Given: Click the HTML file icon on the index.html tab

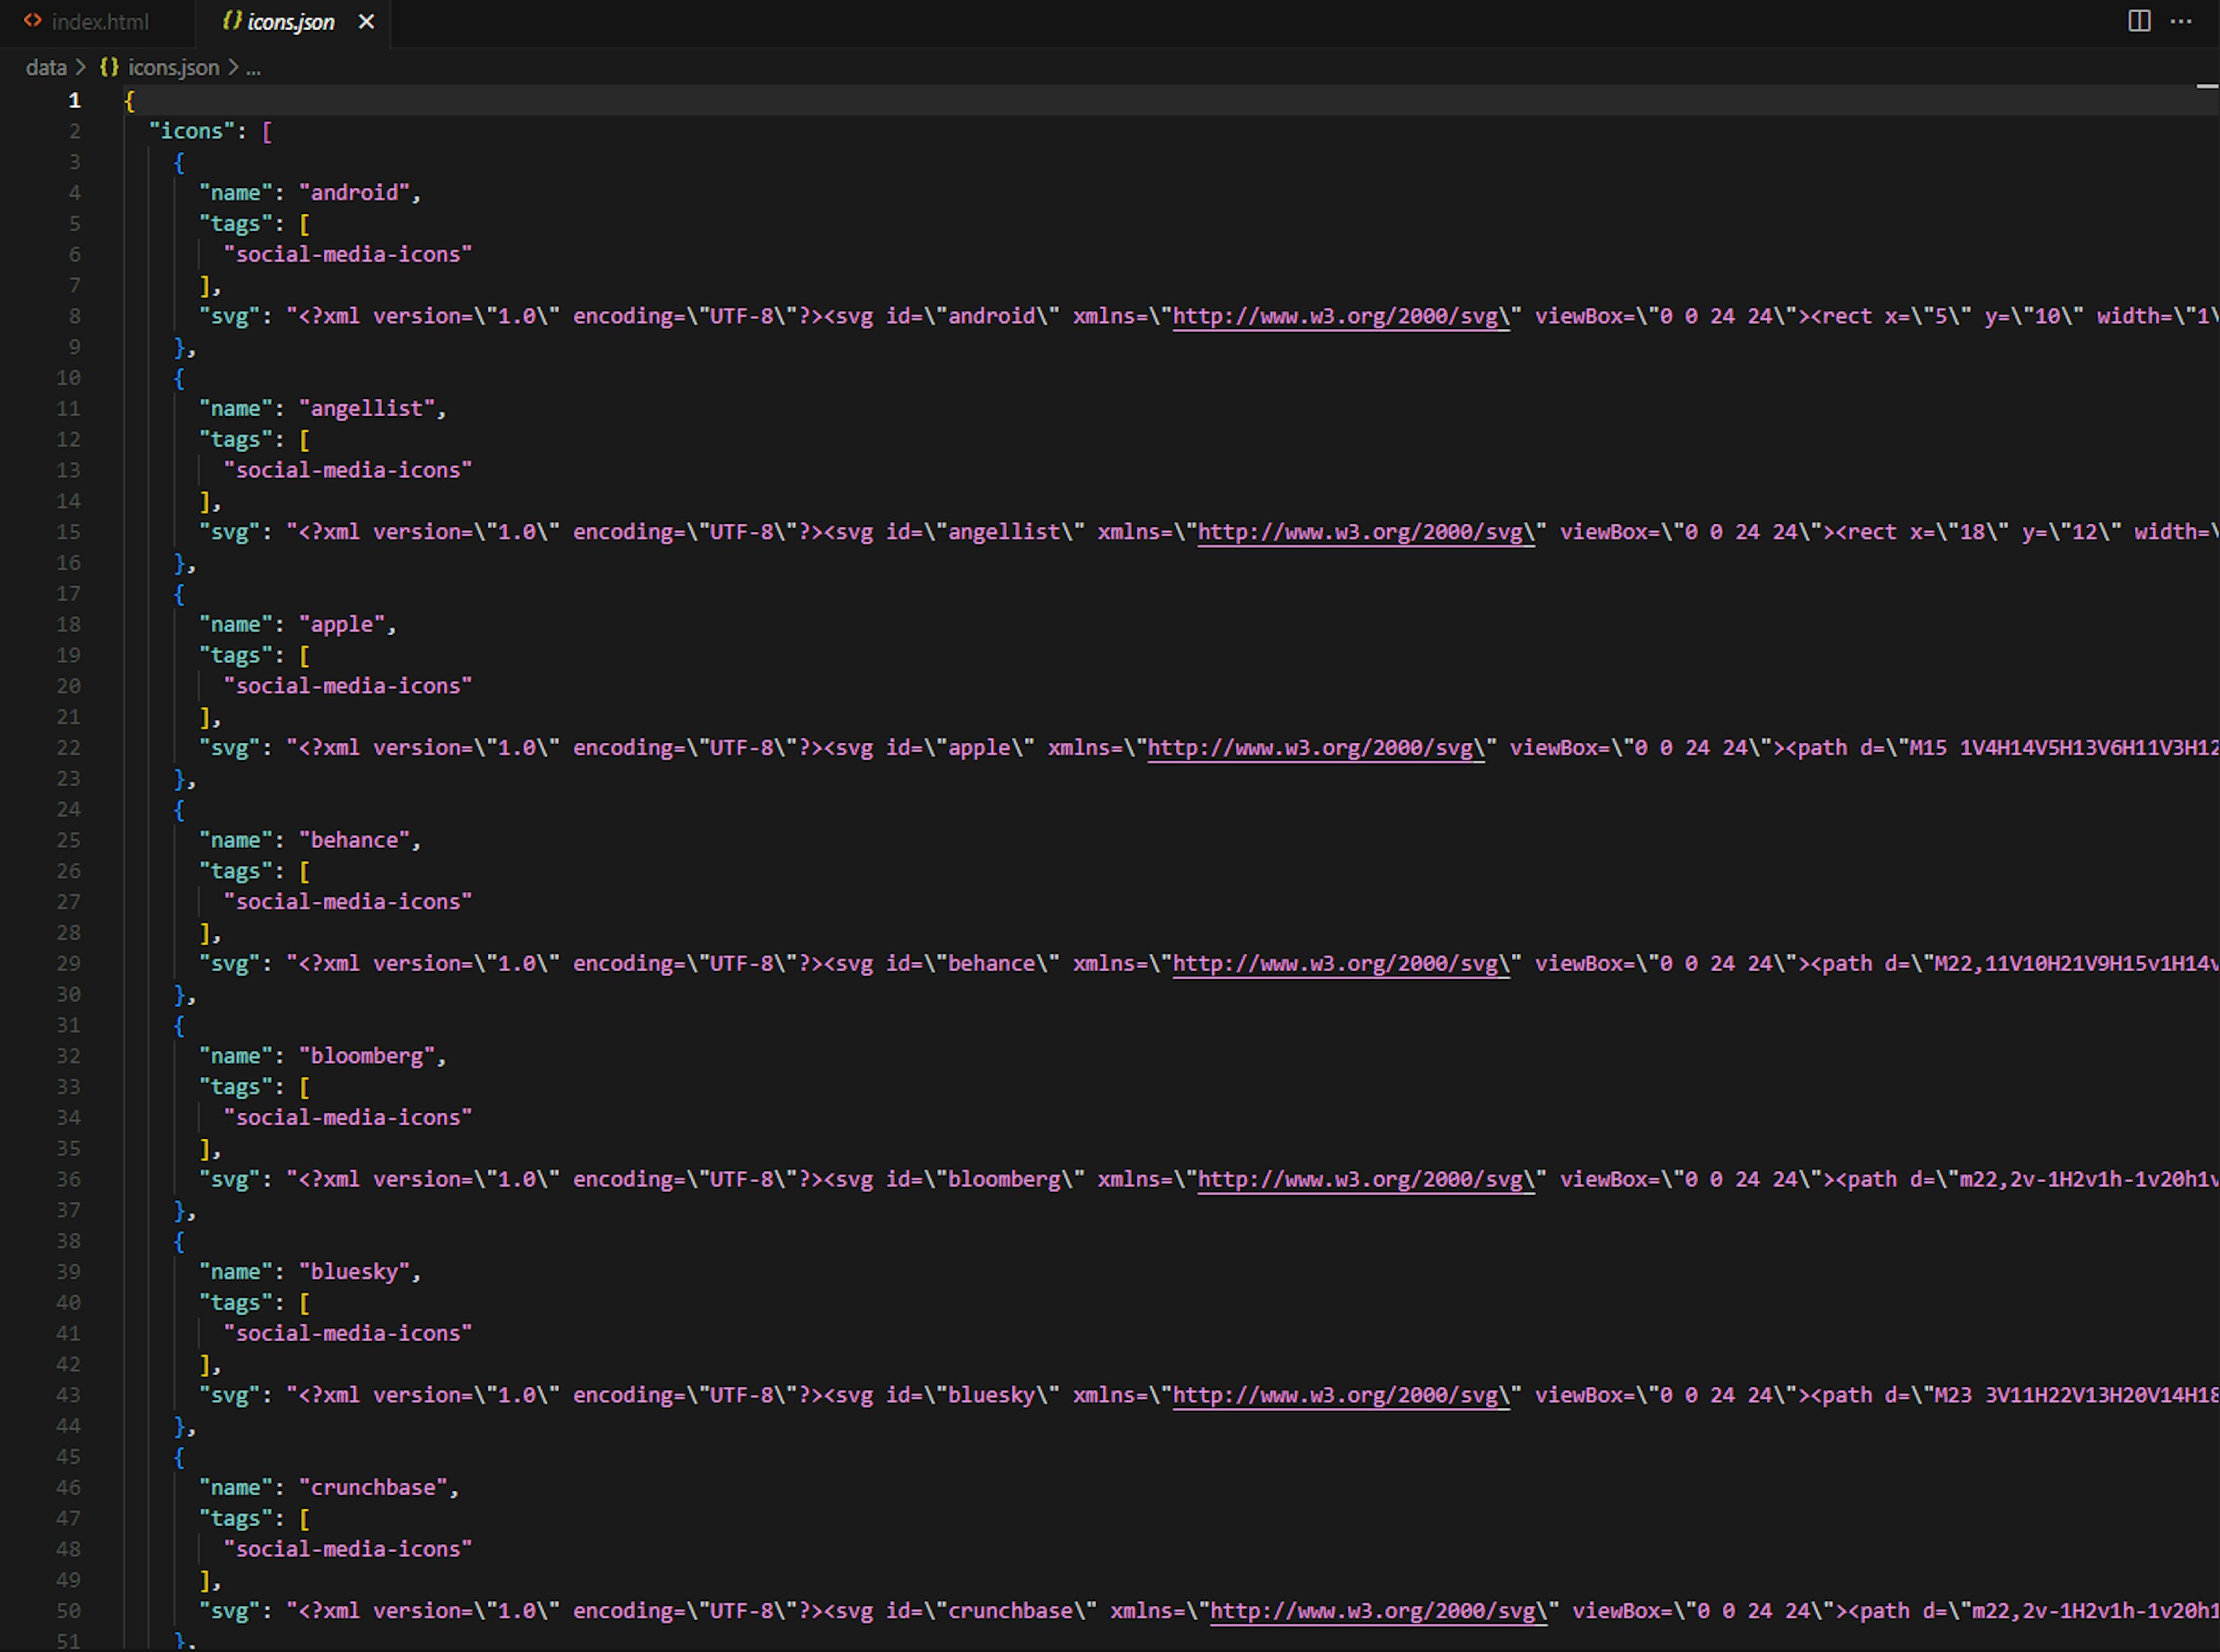Looking at the screenshot, I should pyautogui.click(x=34, y=21).
